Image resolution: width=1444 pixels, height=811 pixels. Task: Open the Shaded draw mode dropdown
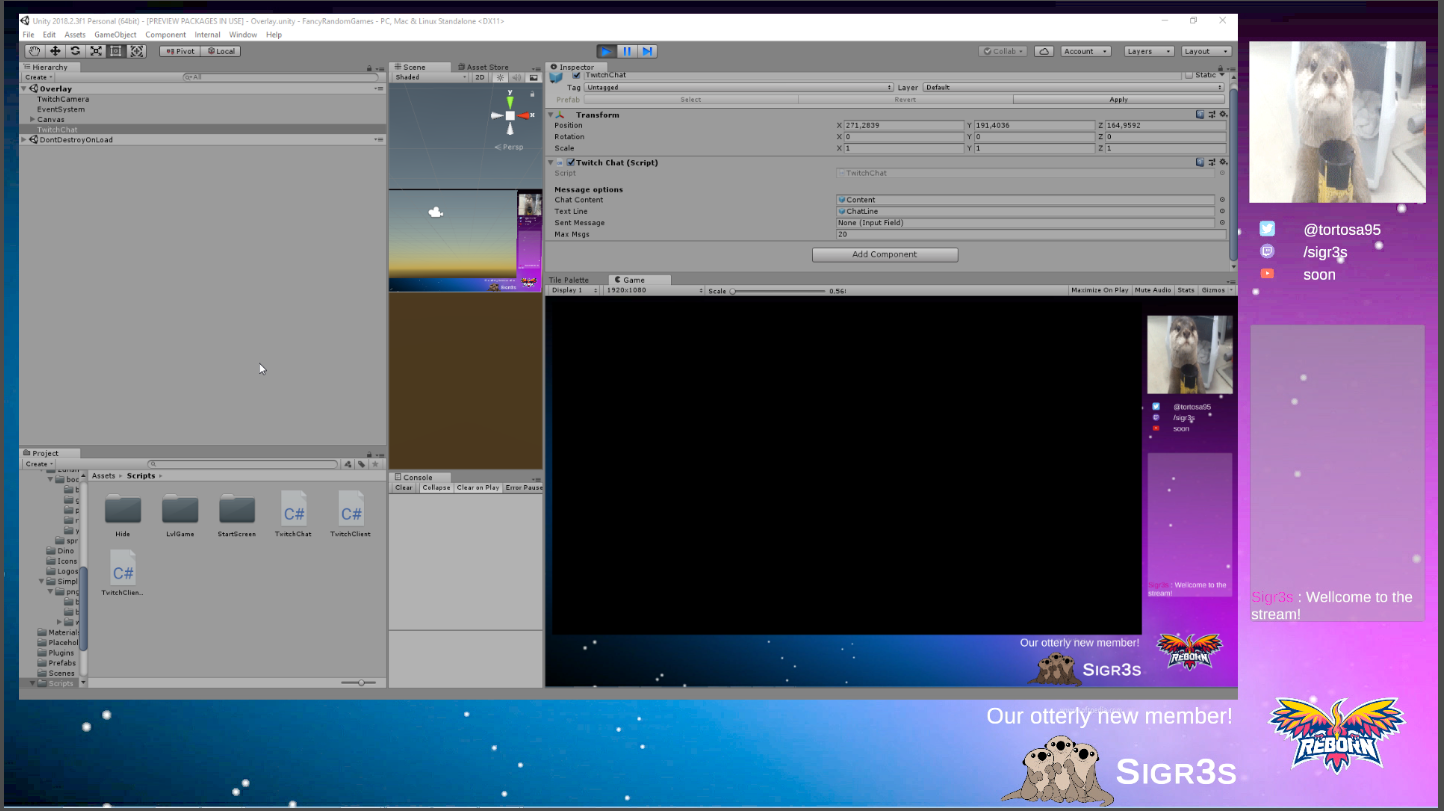430,77
